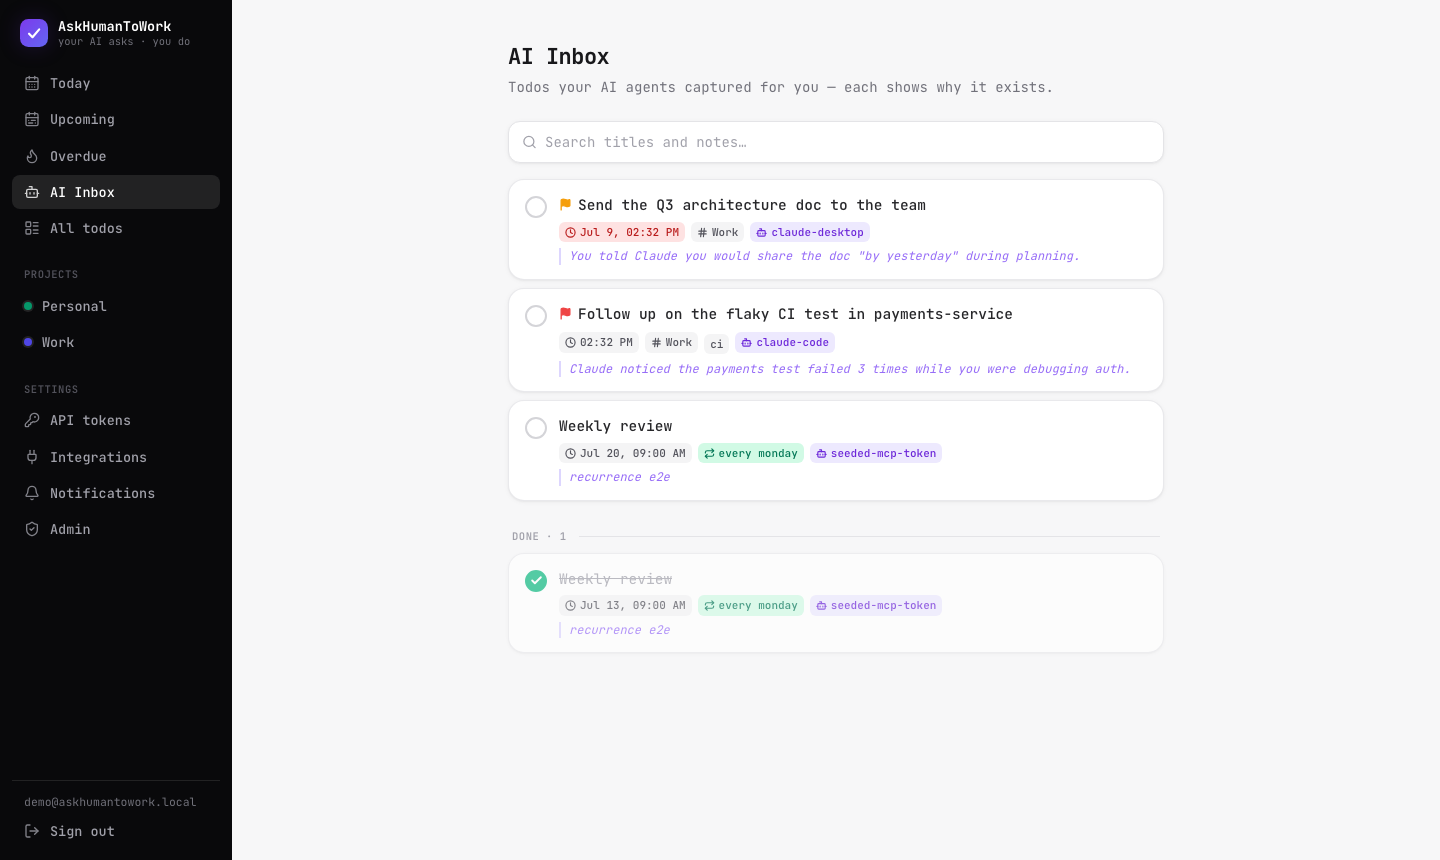Click the 02:32 PM due time badge

(x=599, y=342)
